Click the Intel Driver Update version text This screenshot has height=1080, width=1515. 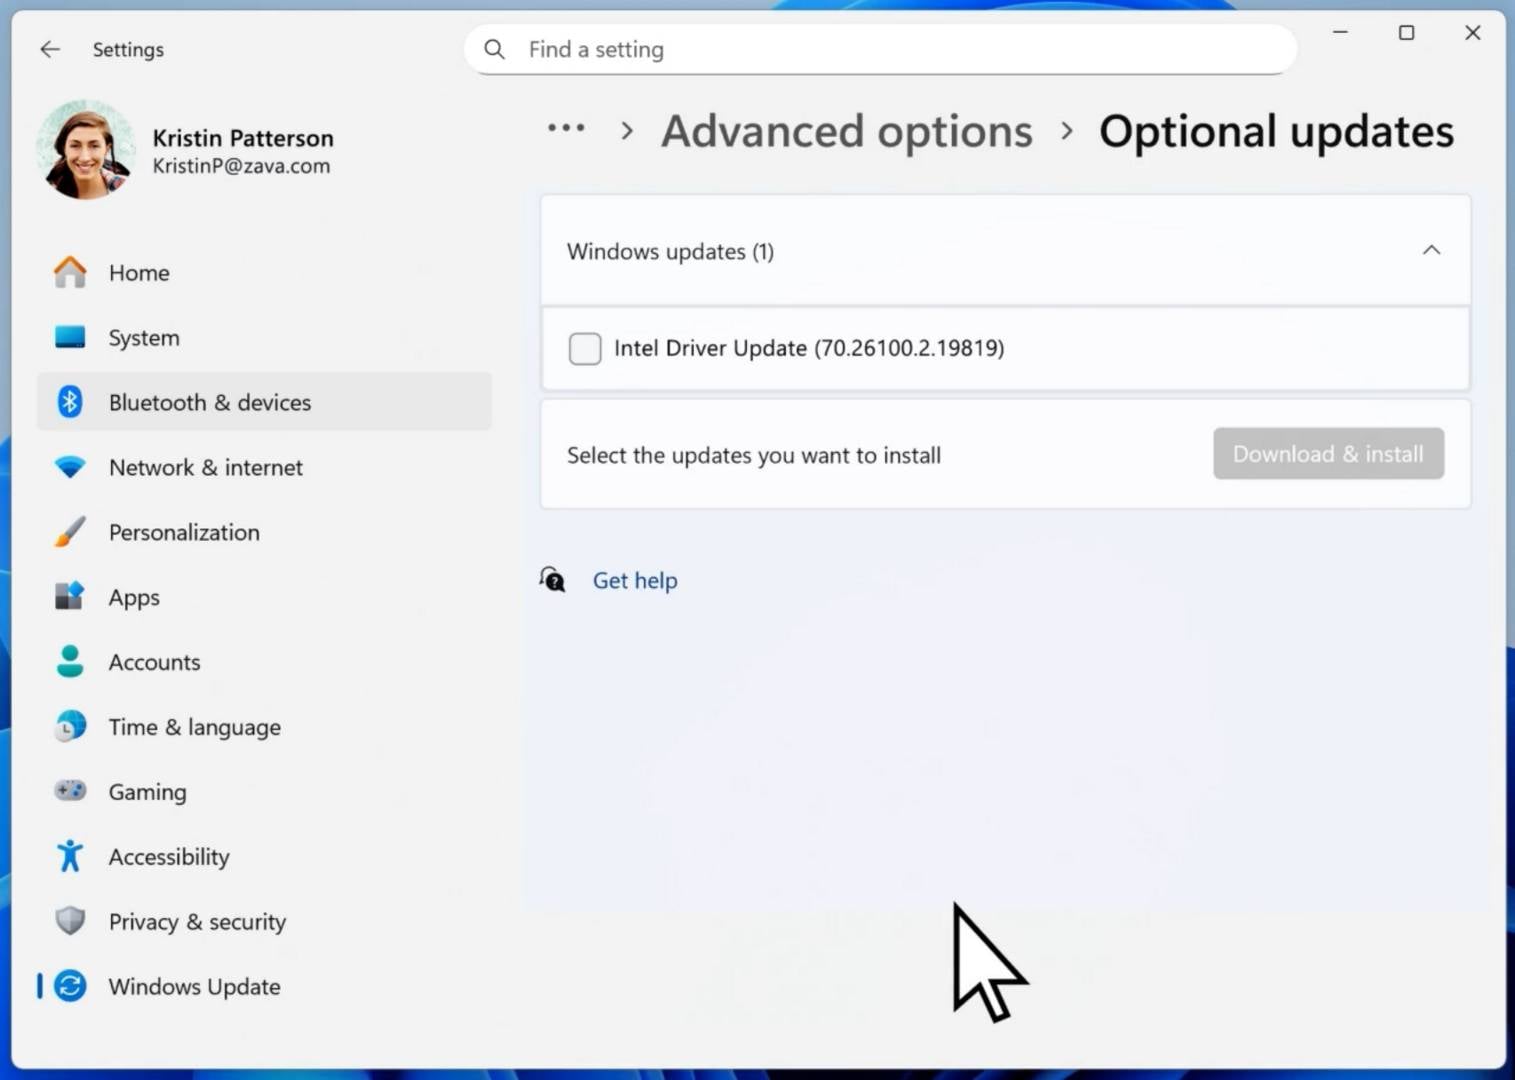[809, 348]
